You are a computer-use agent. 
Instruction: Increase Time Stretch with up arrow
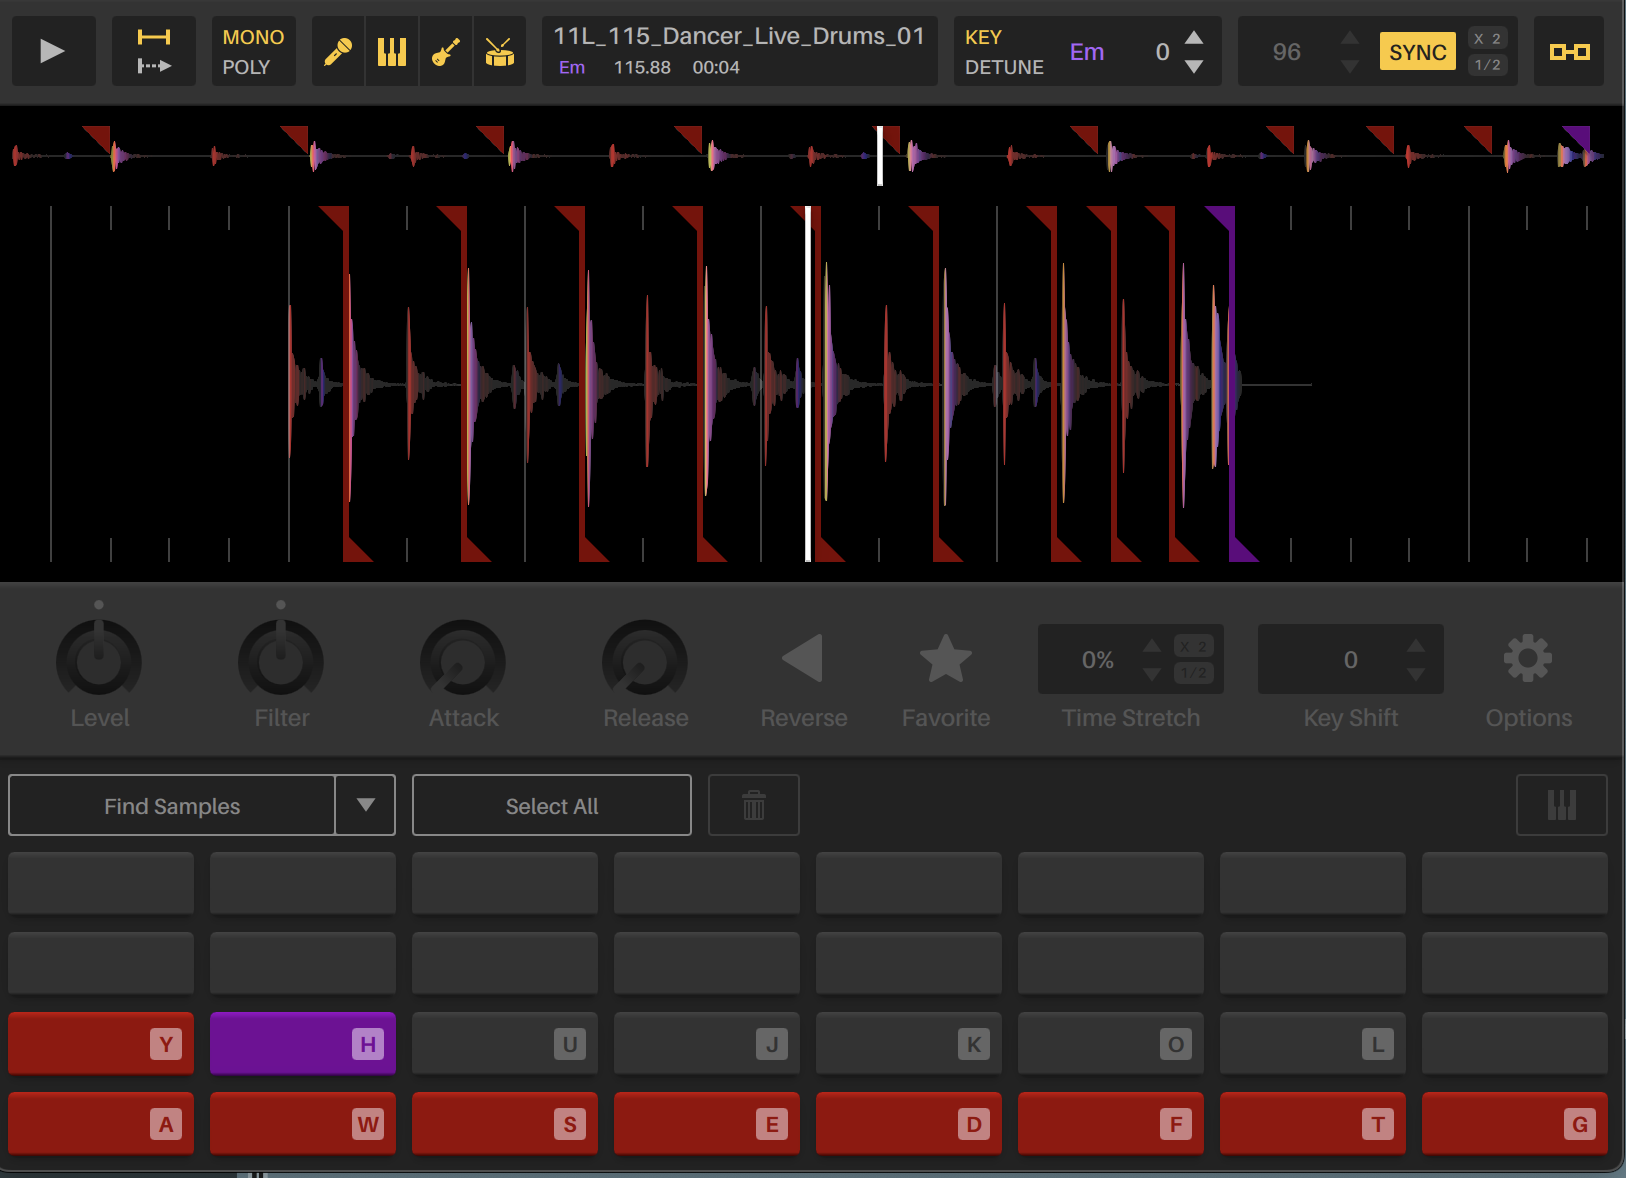tap(1152, 645)
